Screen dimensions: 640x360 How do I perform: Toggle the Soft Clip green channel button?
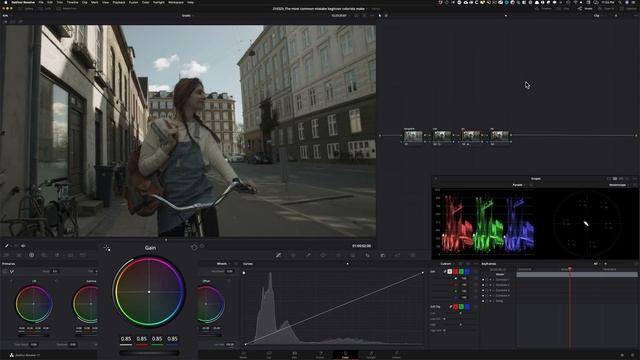pyautogui.click(x=461, y=307)
